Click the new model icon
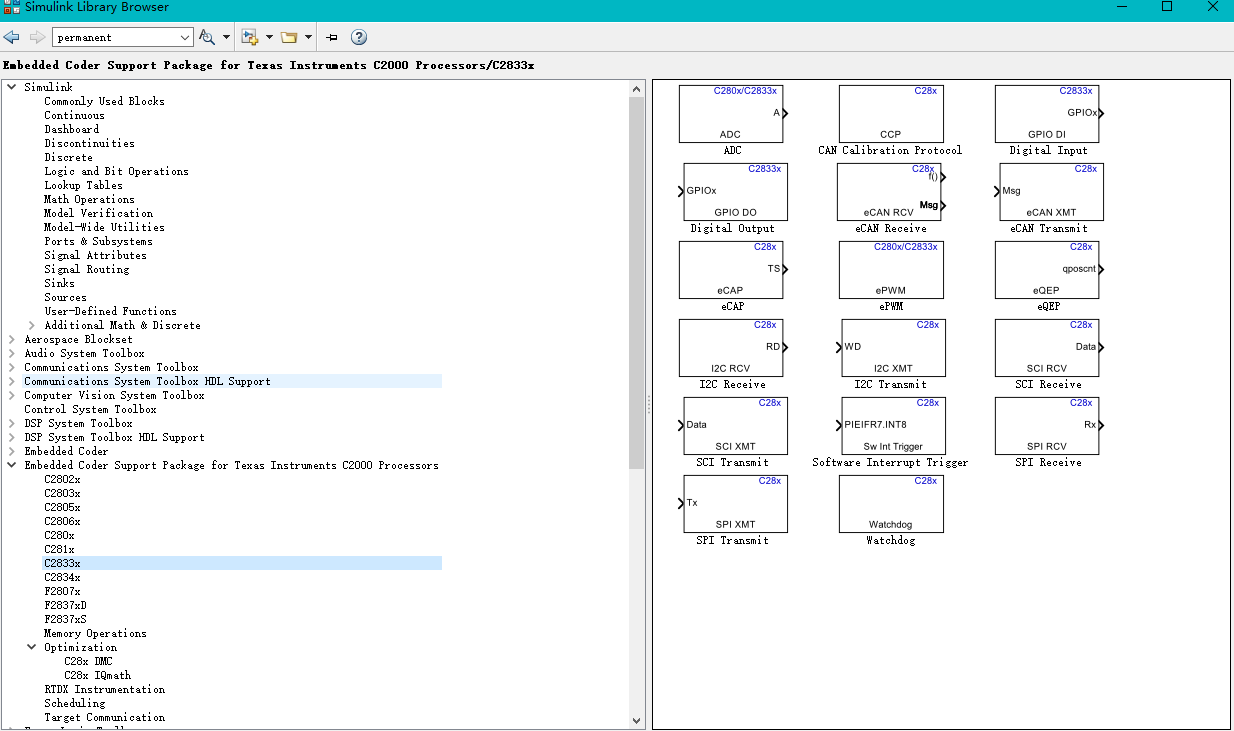1234x731 pixels. [250, 37]
